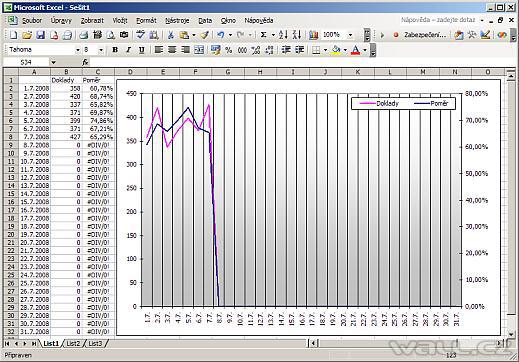This screenshot has width=519, height=362.
Task: Open the AutoSum functions dropdown arrow
Action: [x=273, y=35]
